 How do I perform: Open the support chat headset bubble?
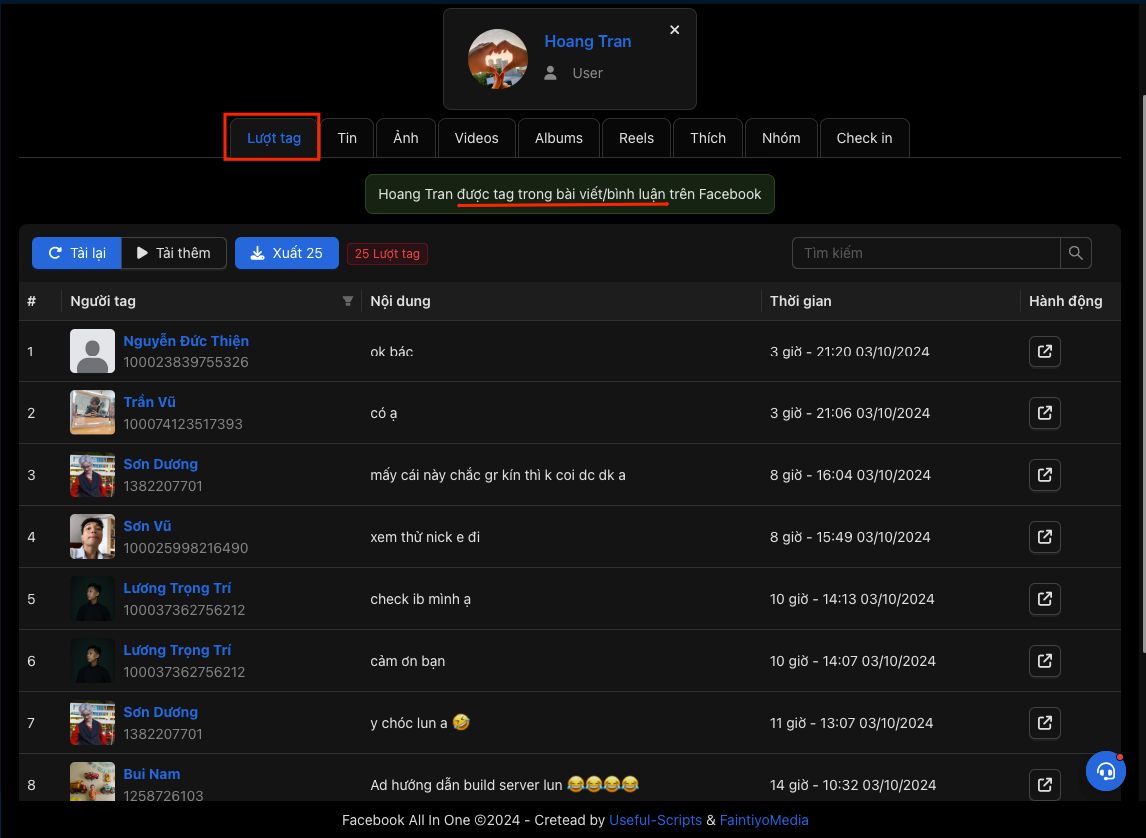(x=1106, y=771)
